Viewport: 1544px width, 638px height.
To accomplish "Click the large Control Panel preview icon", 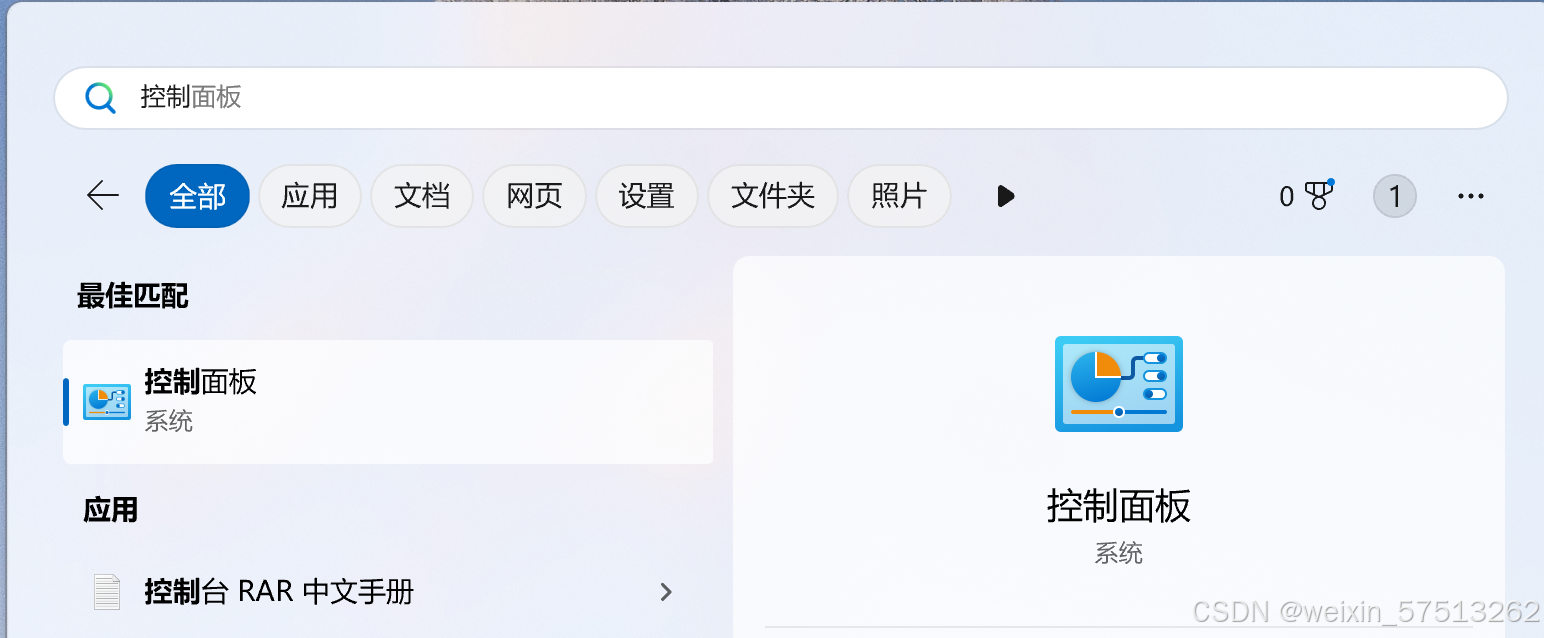I will pyautogui.click(x=1119, y=384).
